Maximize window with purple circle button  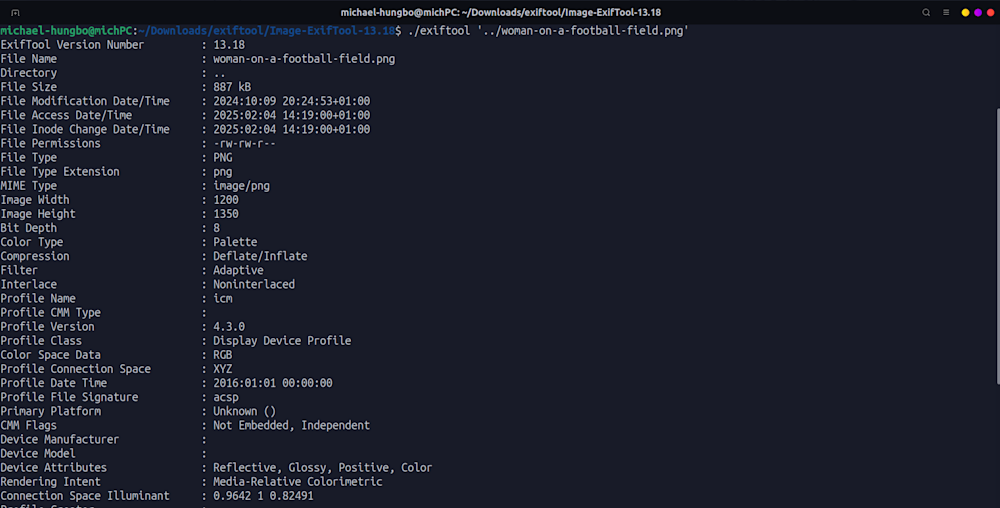(978, 13)
